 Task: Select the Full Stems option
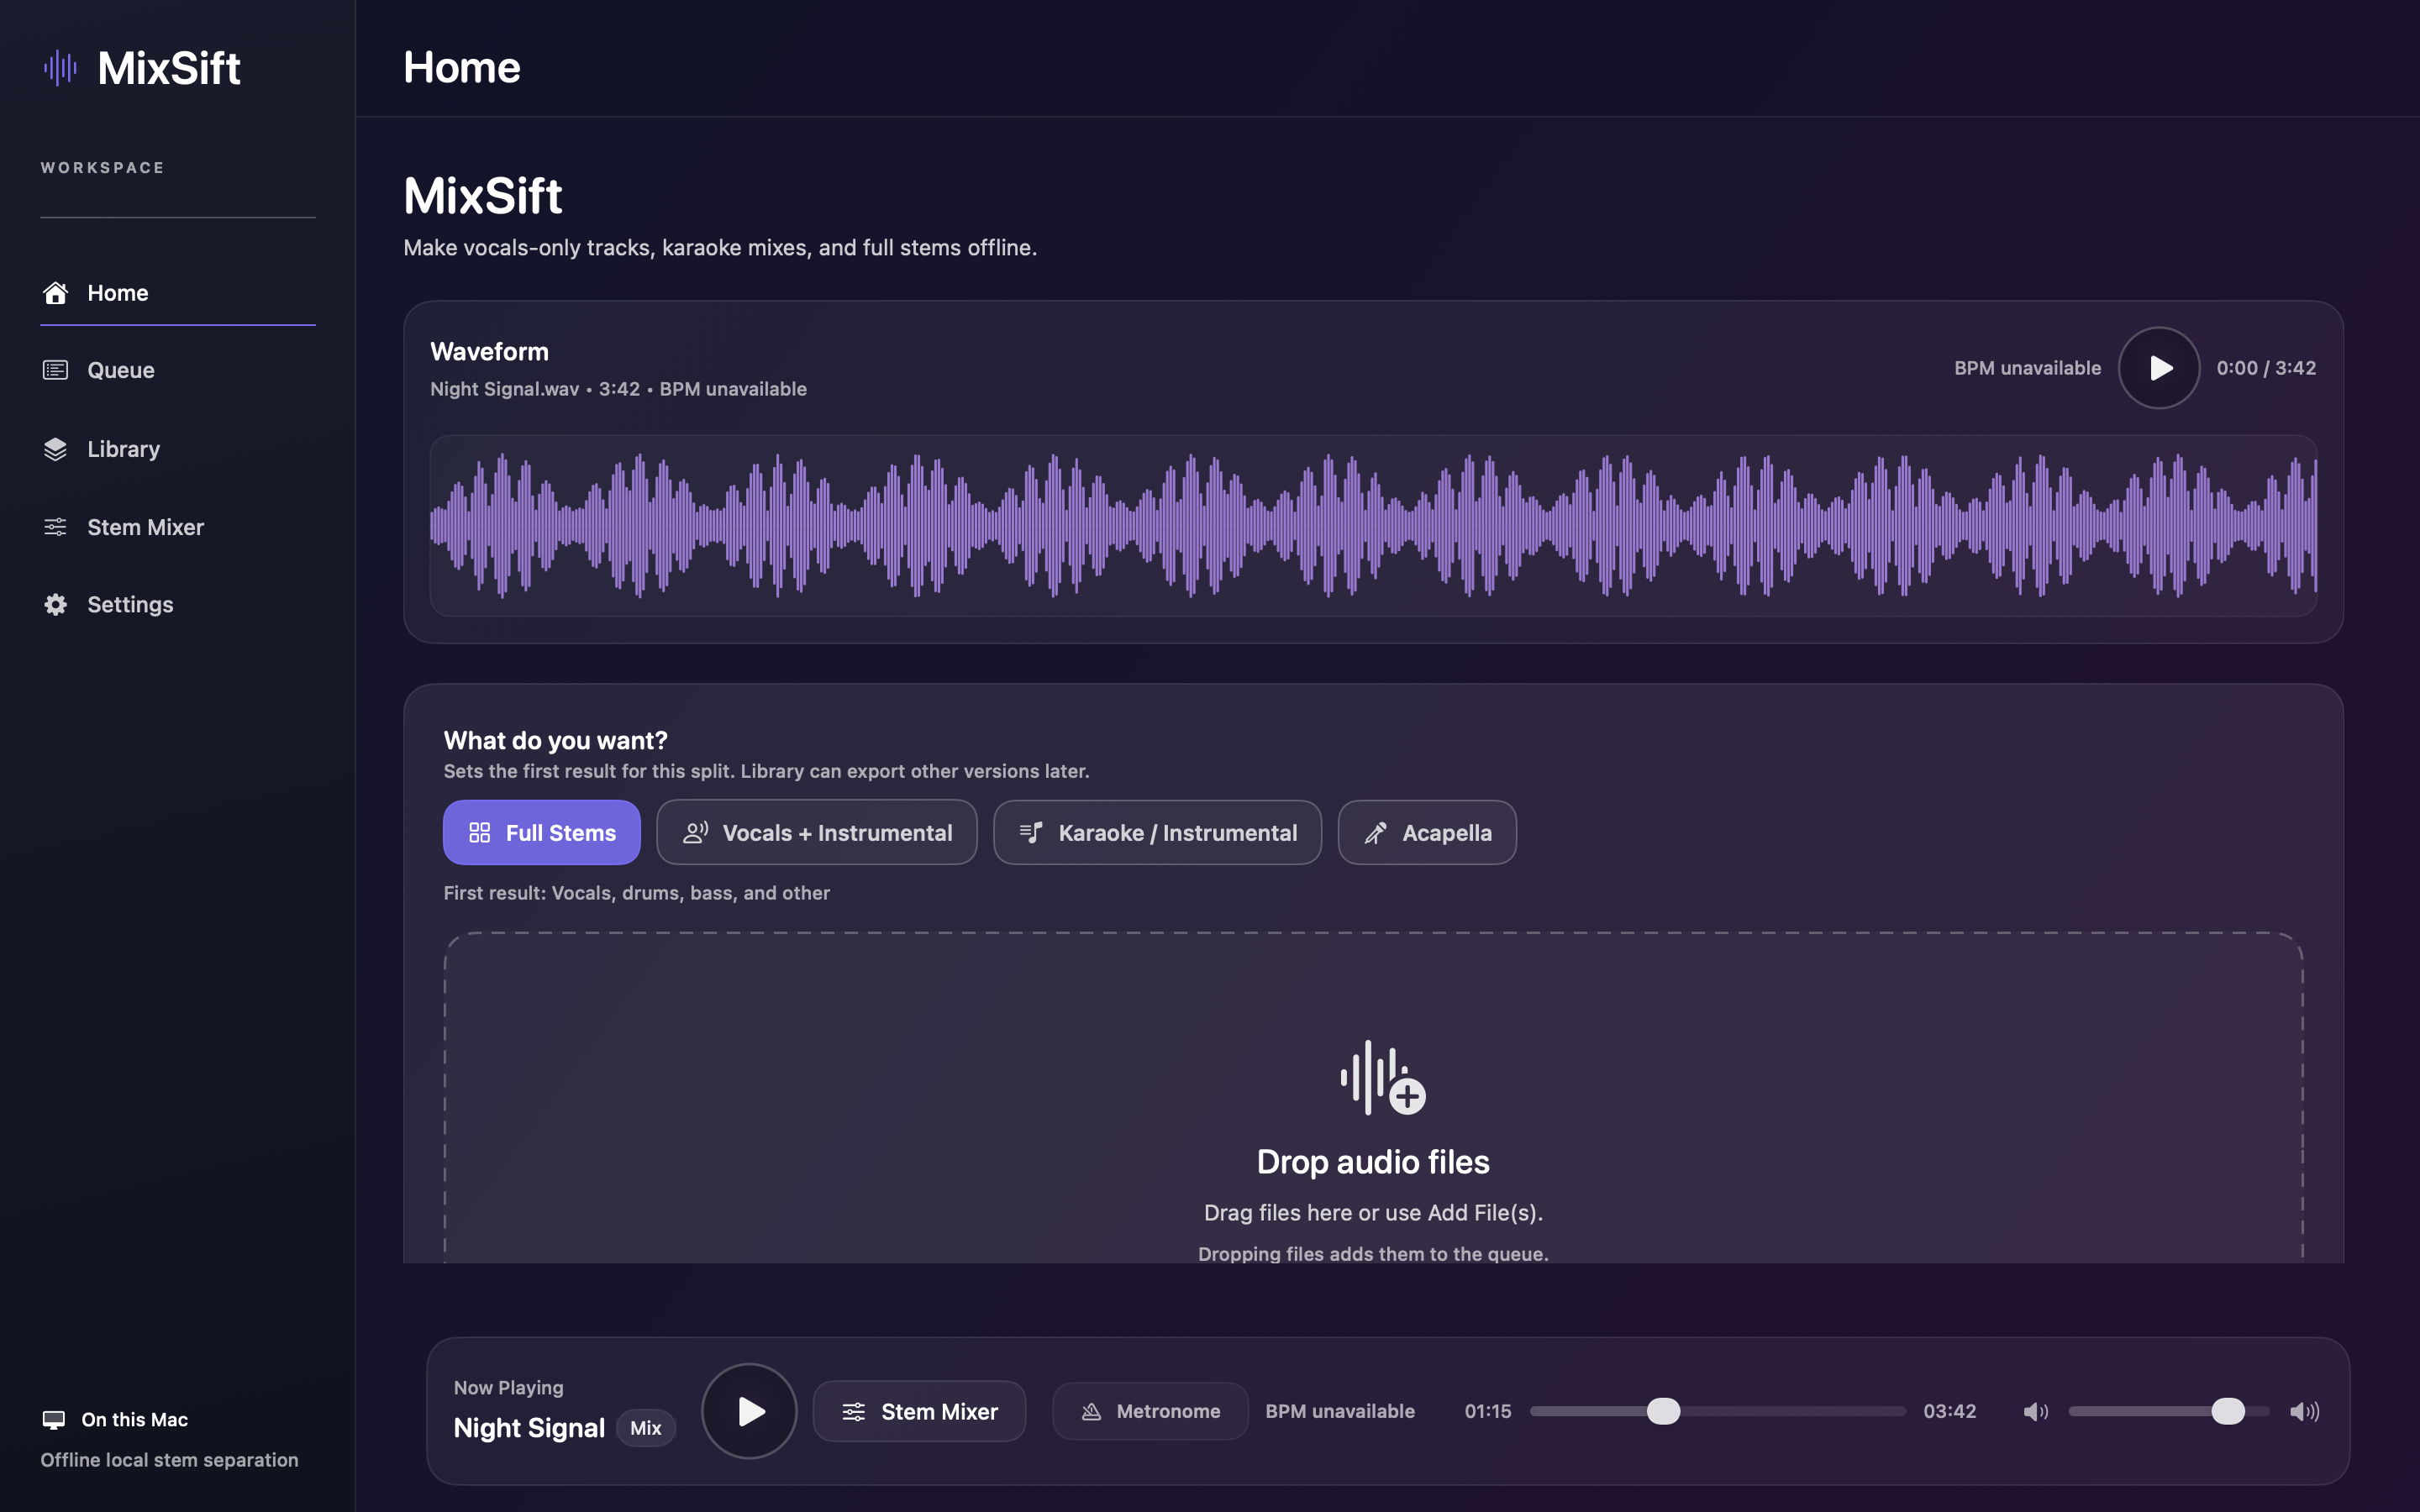[x=542, y=832]
